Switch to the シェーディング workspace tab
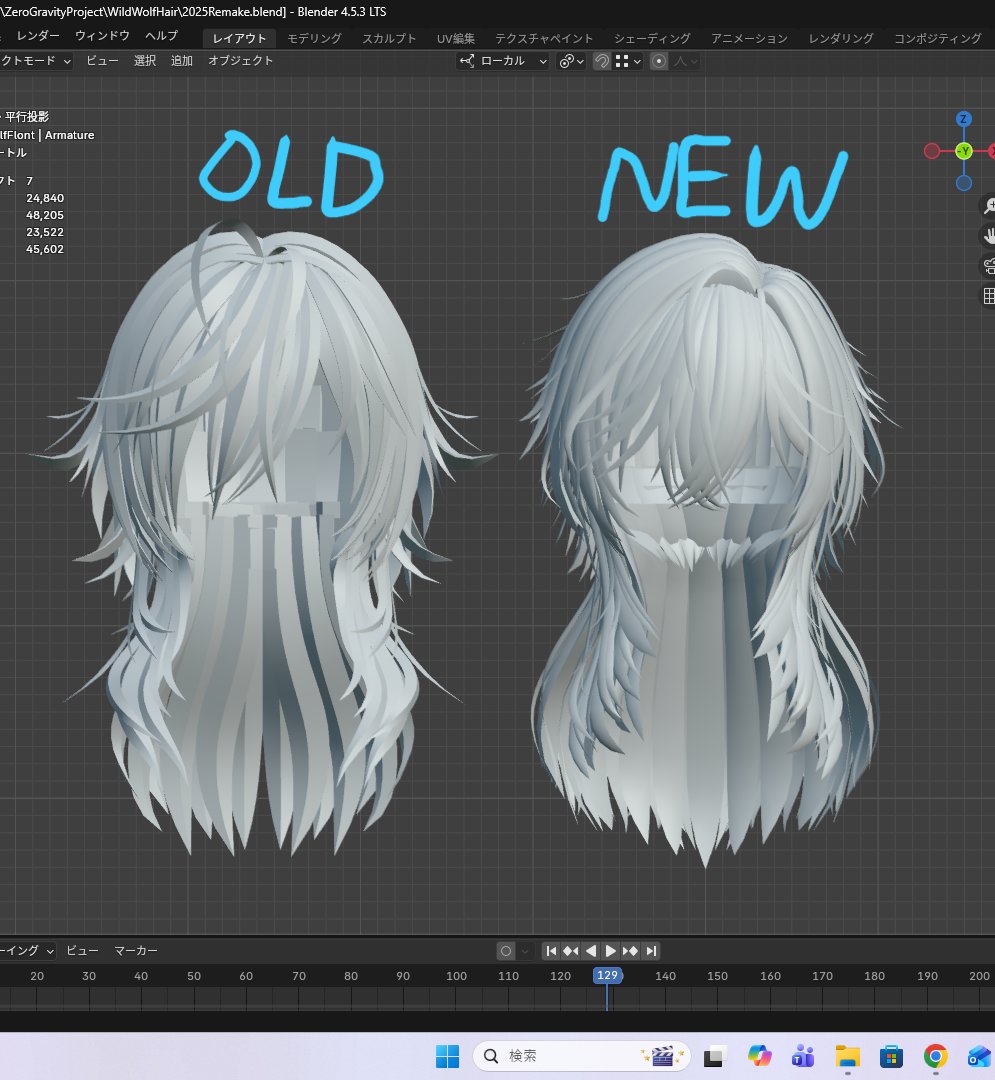Image resolution: width=995 pixels, height=1080 pixels. [652, 39]
